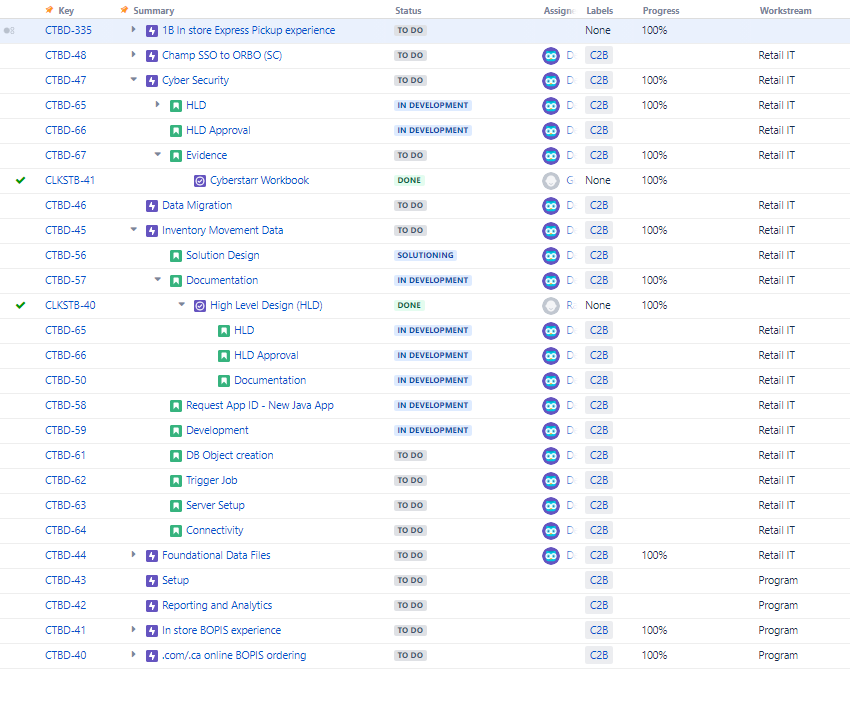This screenshot has width=850, height=705.
Task: Click story icon beside Solution Design
Action: click(x=176, y=256)
